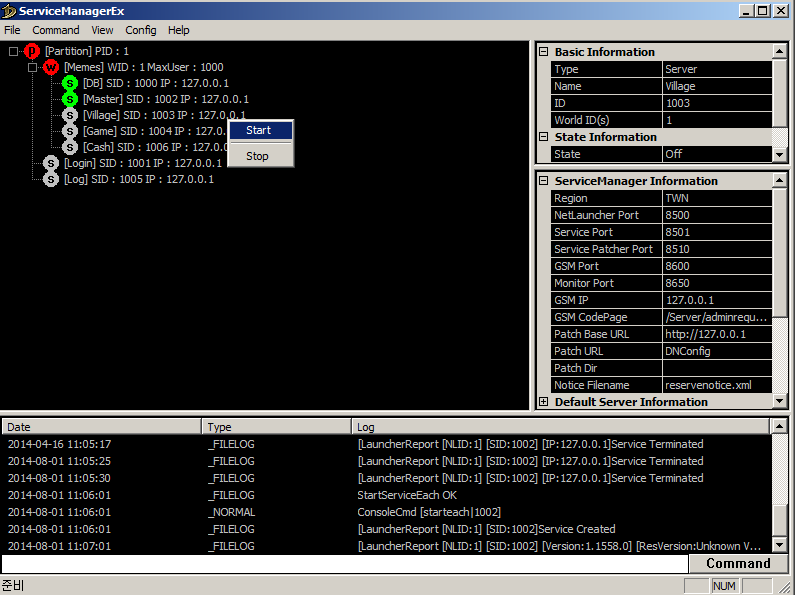The width and height of the screenshot is (795, 595).
Task: Click the gray Game server status icon
Action: tap(69, 131)
